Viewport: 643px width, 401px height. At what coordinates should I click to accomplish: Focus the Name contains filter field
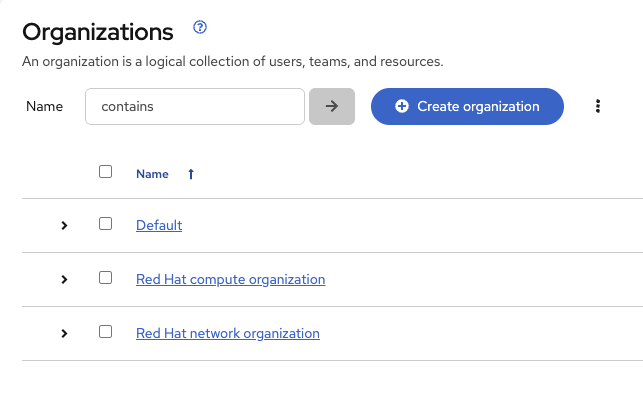[x=195, y=107]
